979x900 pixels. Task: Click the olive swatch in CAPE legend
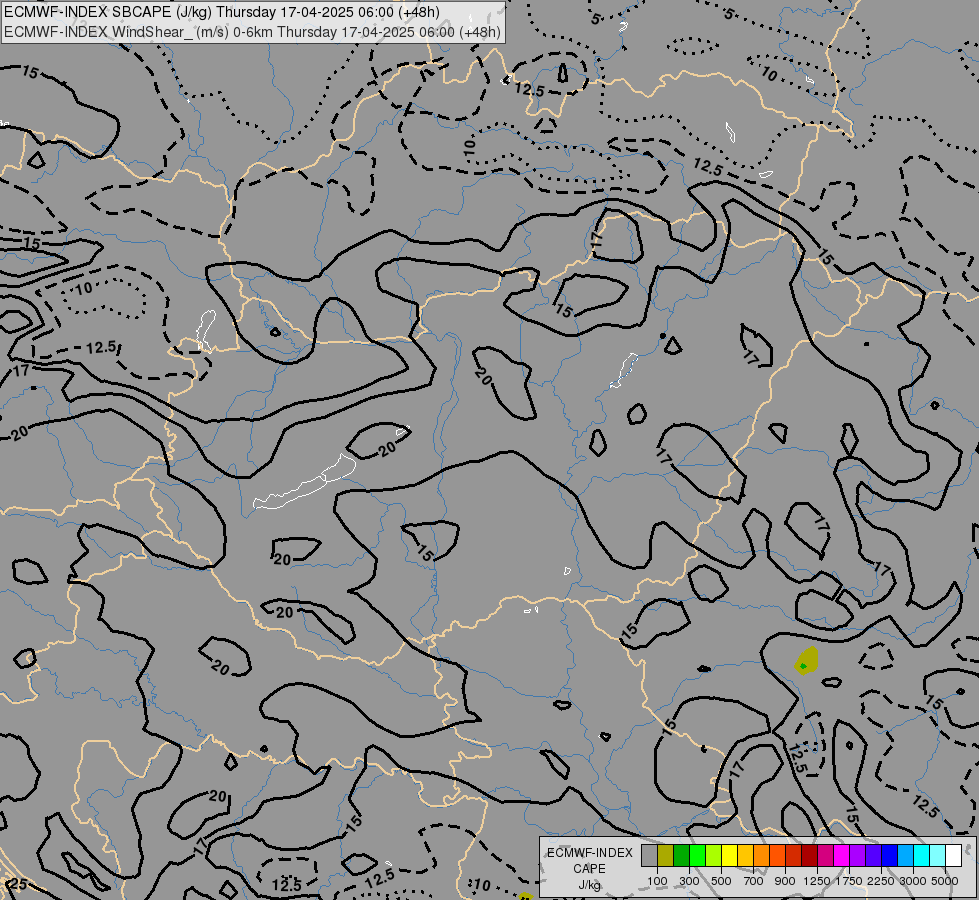[x=666, y=855]
